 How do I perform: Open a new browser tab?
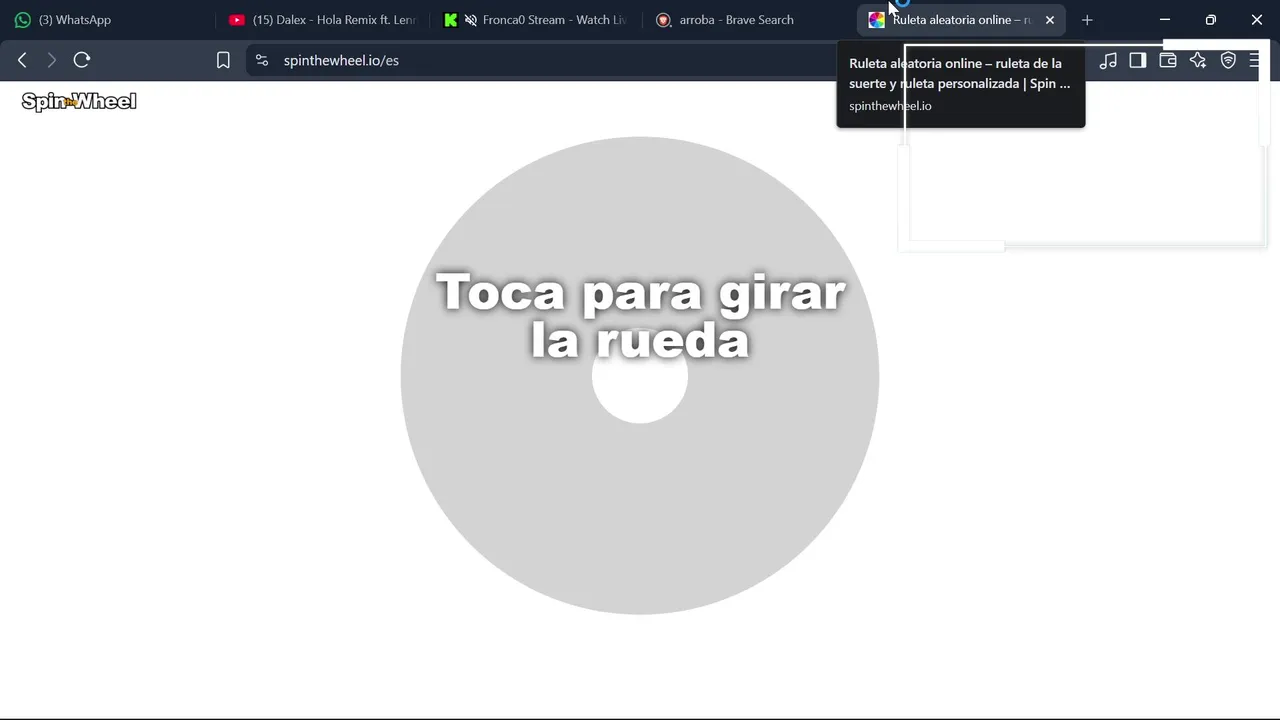pos(1087,20)
